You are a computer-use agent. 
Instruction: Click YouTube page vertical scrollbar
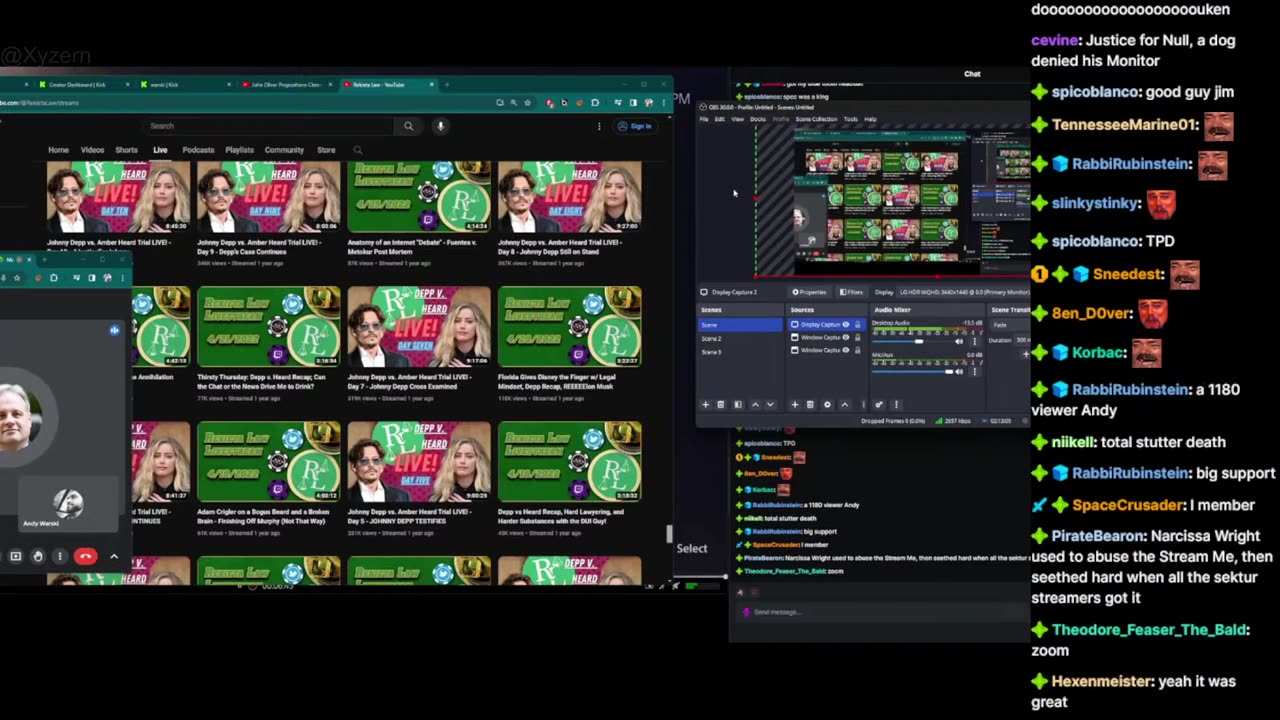coord(669,535)
